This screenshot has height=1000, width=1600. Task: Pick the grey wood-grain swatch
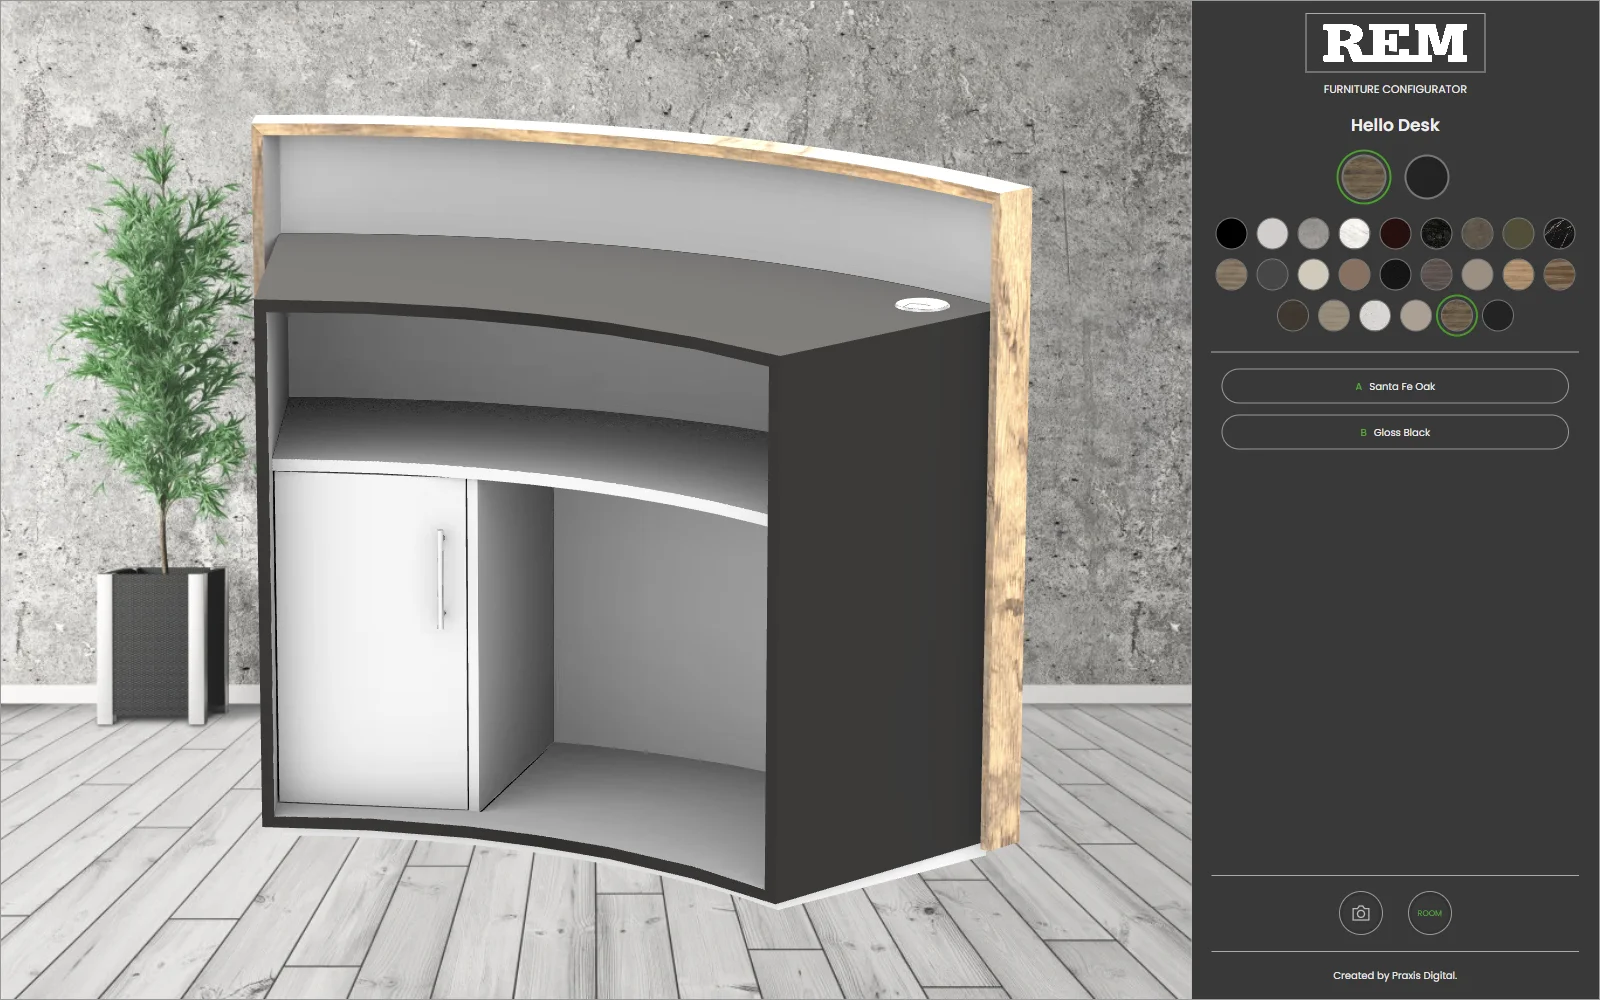click(x=1436, y=274)
